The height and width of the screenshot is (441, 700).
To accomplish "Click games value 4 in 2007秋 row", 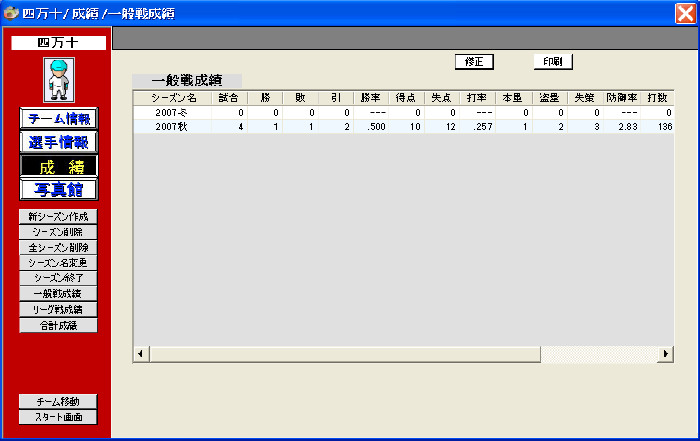I will point(229,126).
